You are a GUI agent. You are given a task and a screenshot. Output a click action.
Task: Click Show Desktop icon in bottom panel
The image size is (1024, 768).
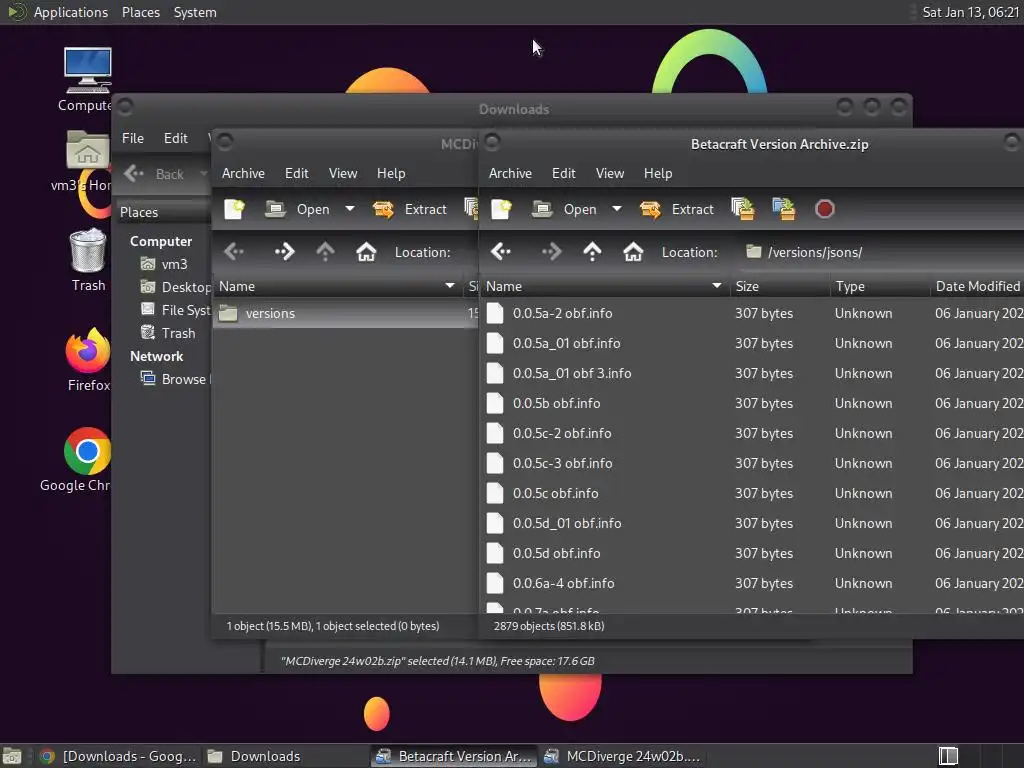pos(12,756)
